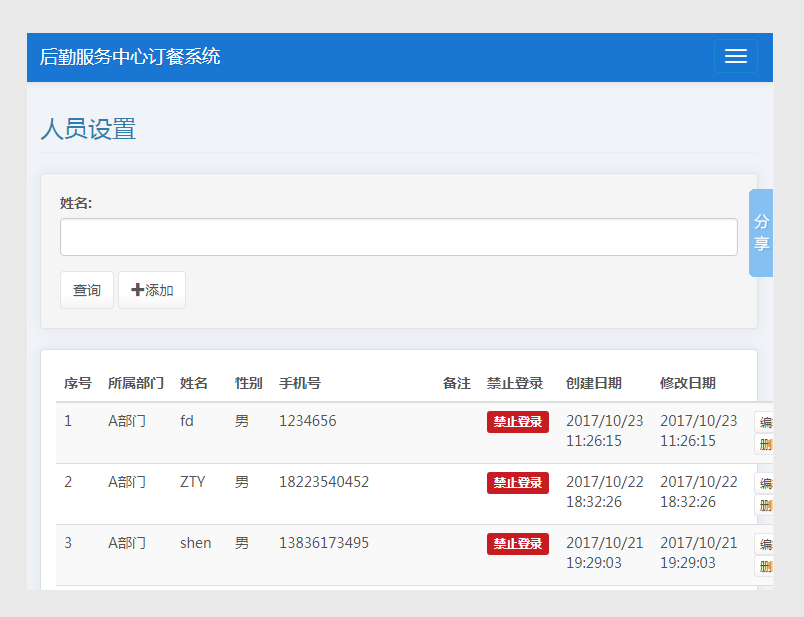The image size is (804, 617).
Task: Click the edit button for ZTY row
Action: click(765, 484)
